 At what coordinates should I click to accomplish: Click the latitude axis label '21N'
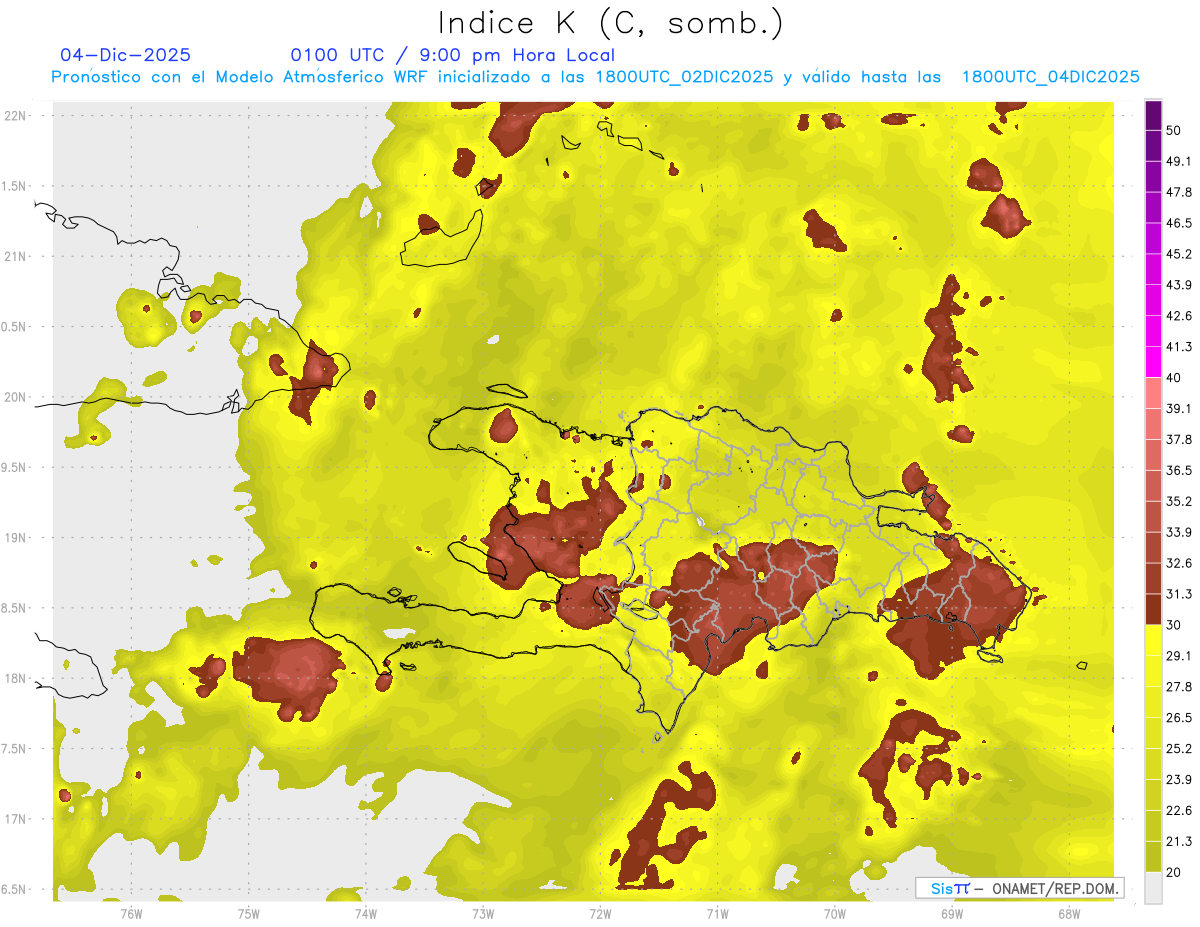click(x=17, y=256)
